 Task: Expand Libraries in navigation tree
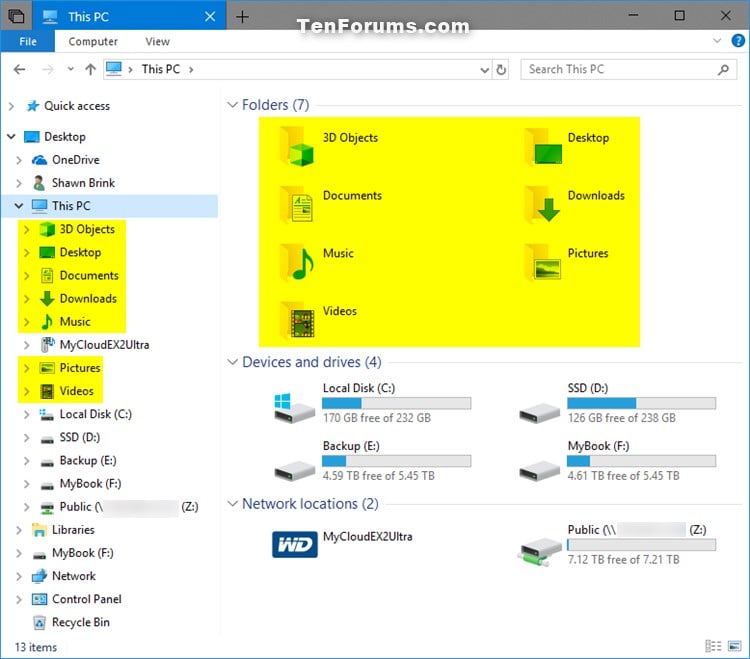[x=19, y=530]
